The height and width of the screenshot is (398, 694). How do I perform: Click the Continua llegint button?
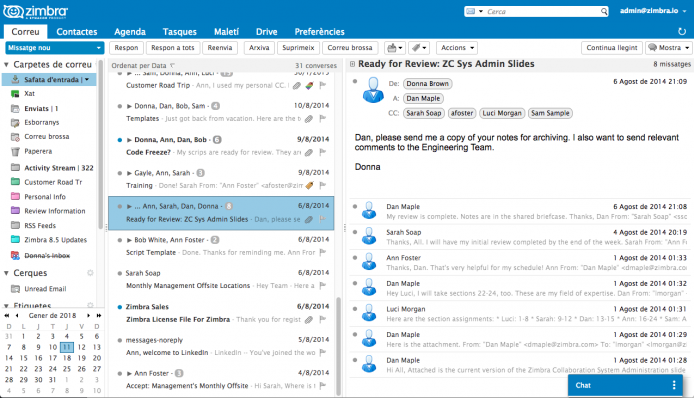point(612,48)
